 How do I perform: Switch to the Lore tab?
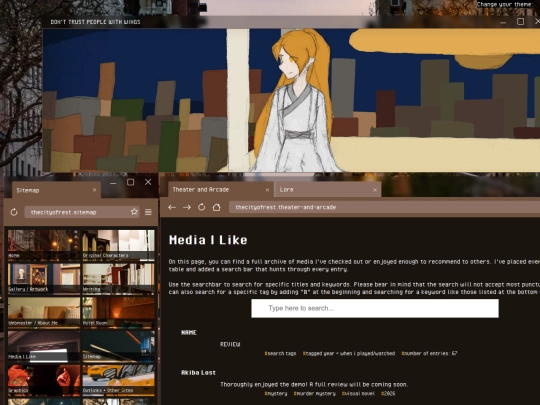328,189
